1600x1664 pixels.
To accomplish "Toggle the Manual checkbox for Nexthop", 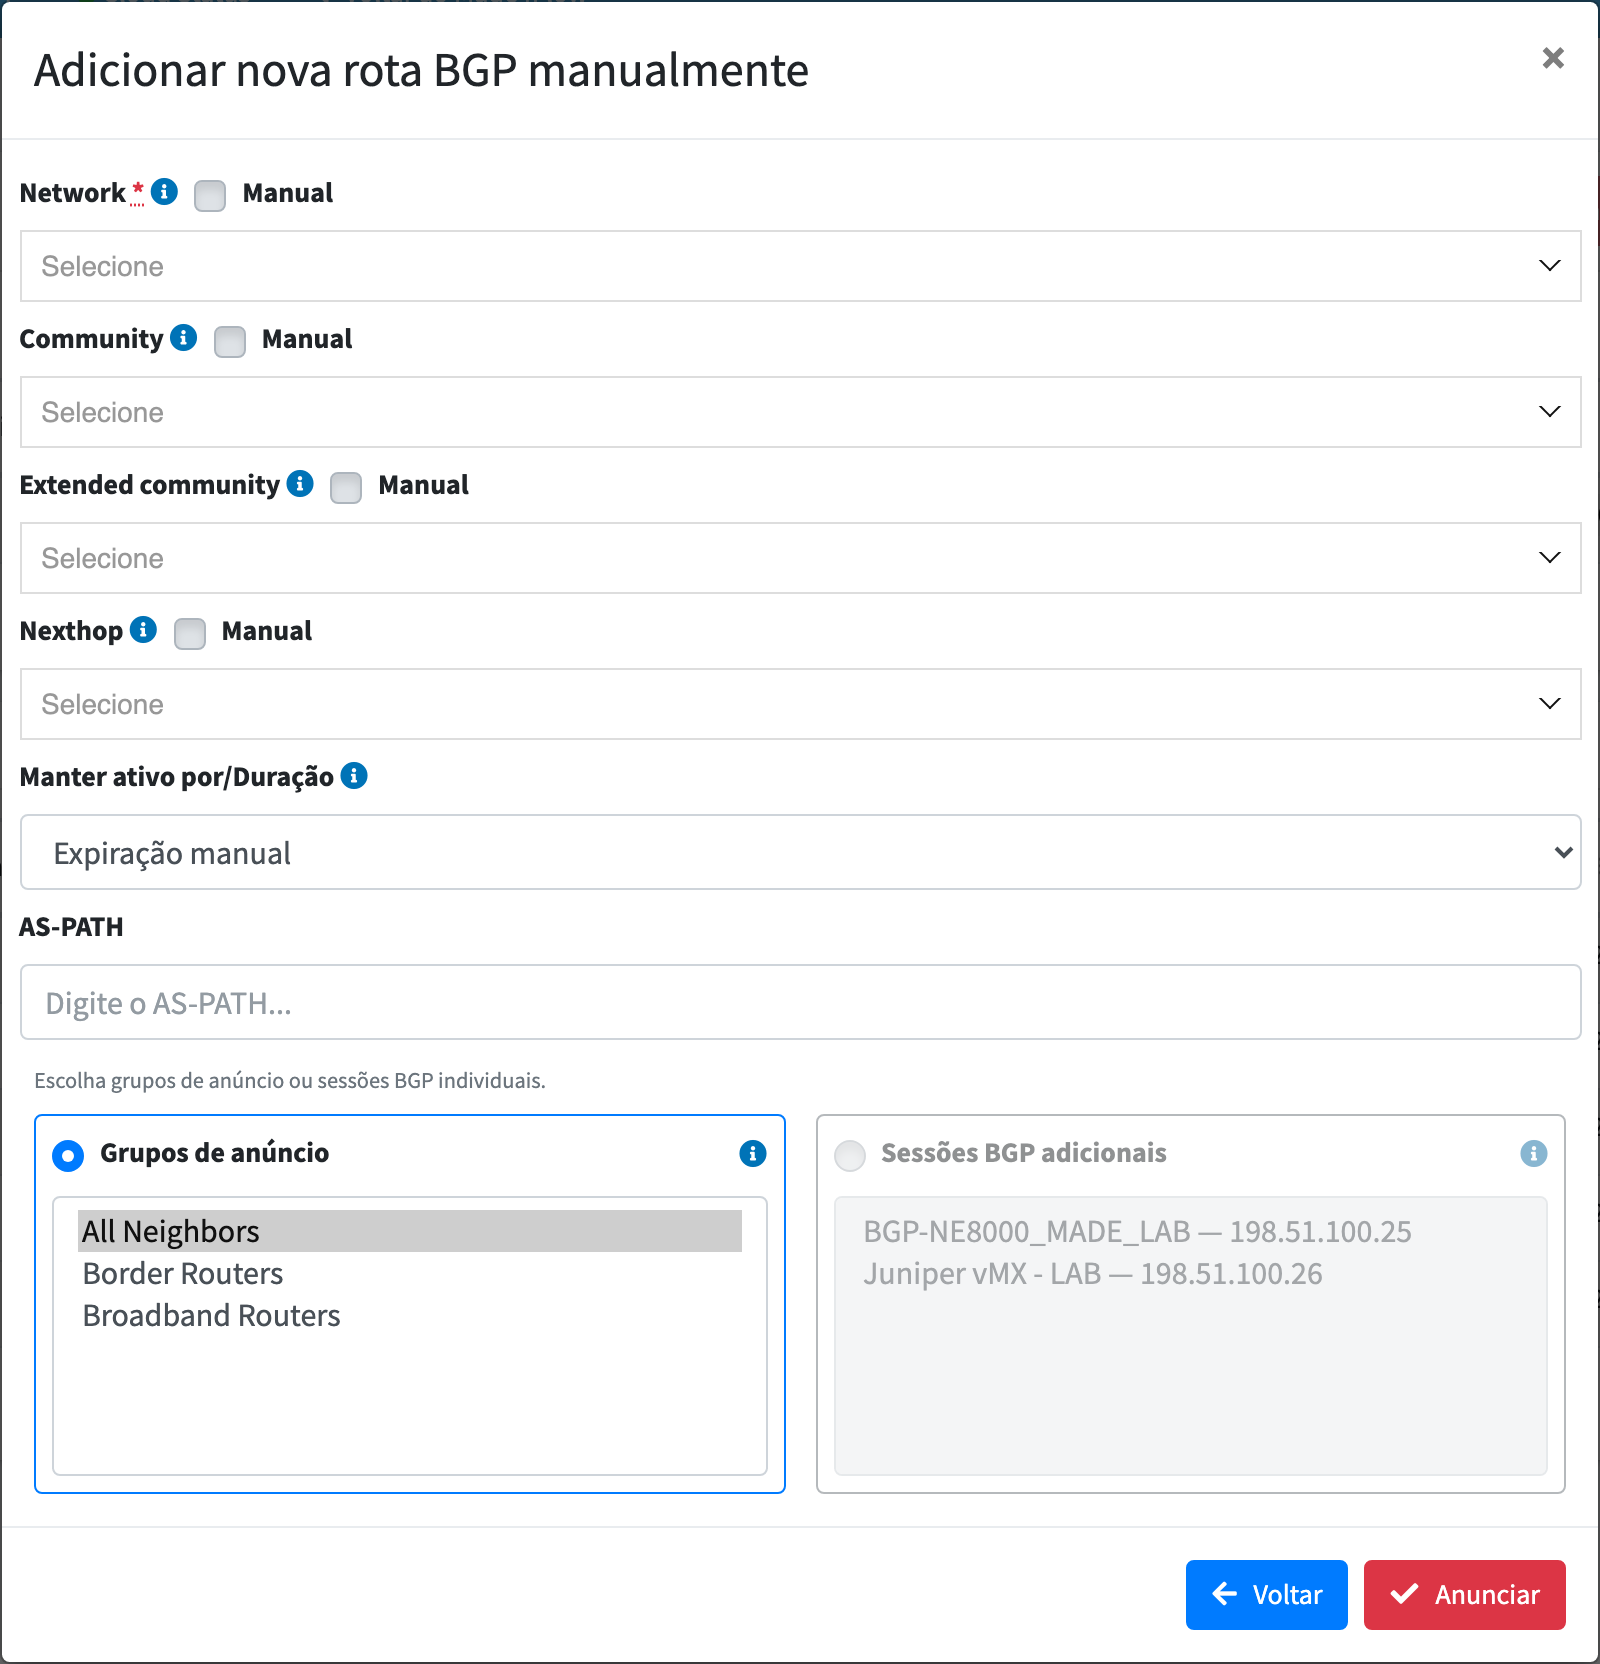I will point(190,633).
